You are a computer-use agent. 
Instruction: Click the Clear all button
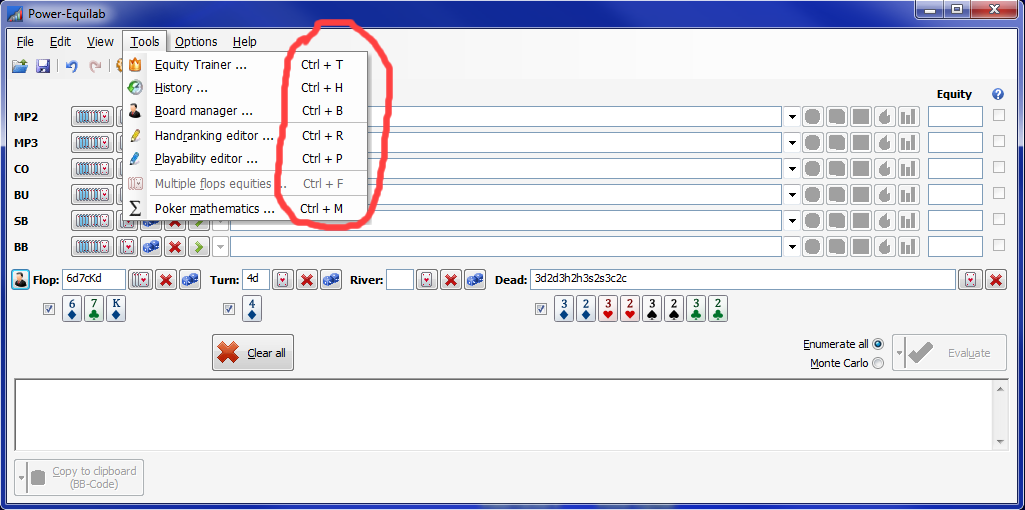(x=253, y=352)
